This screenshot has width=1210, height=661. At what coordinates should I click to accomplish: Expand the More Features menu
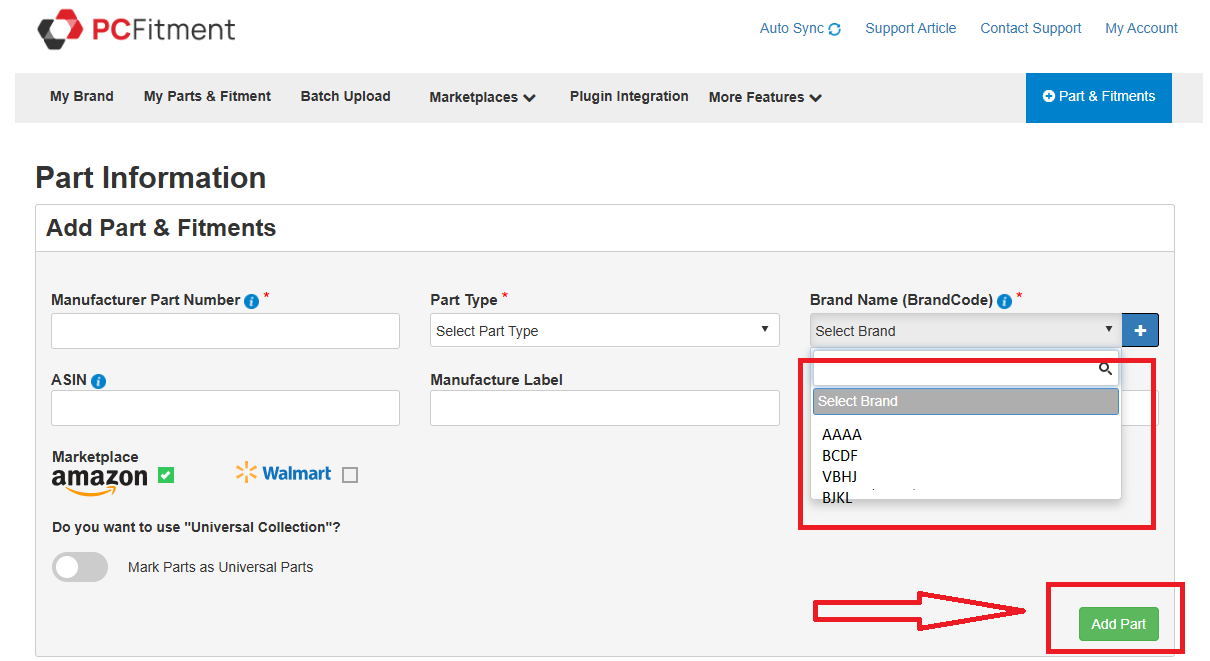click(764, 97)
